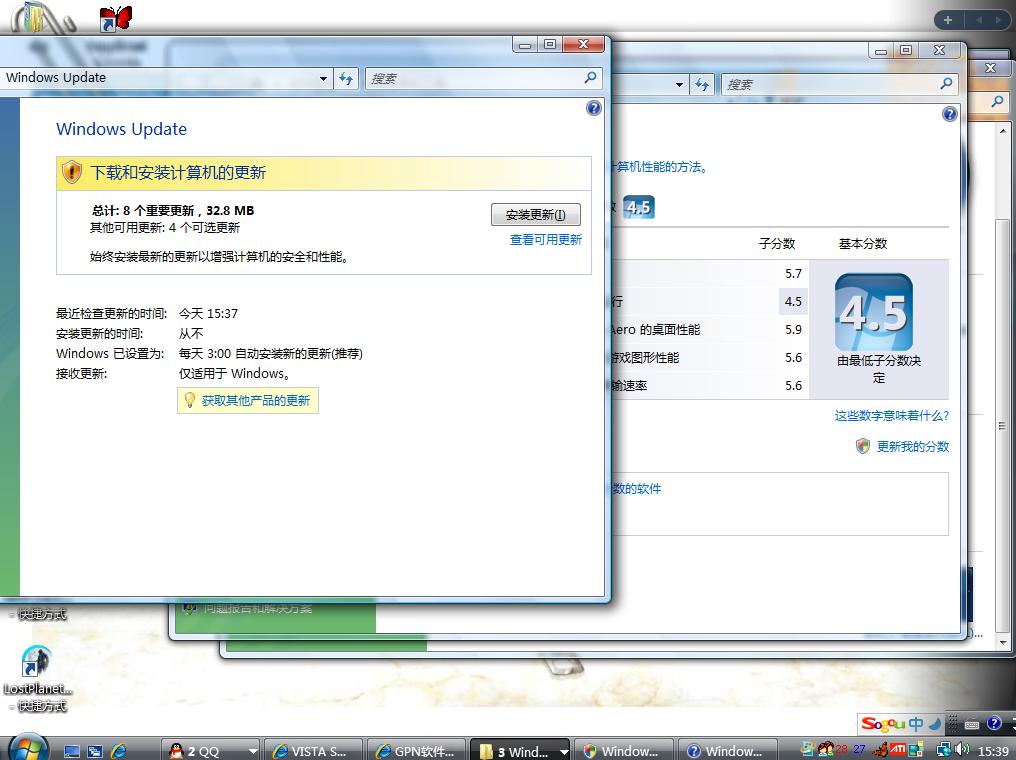
Task: Expand the 3 Wind... taskbar group arrow
Action: [564, 752]
